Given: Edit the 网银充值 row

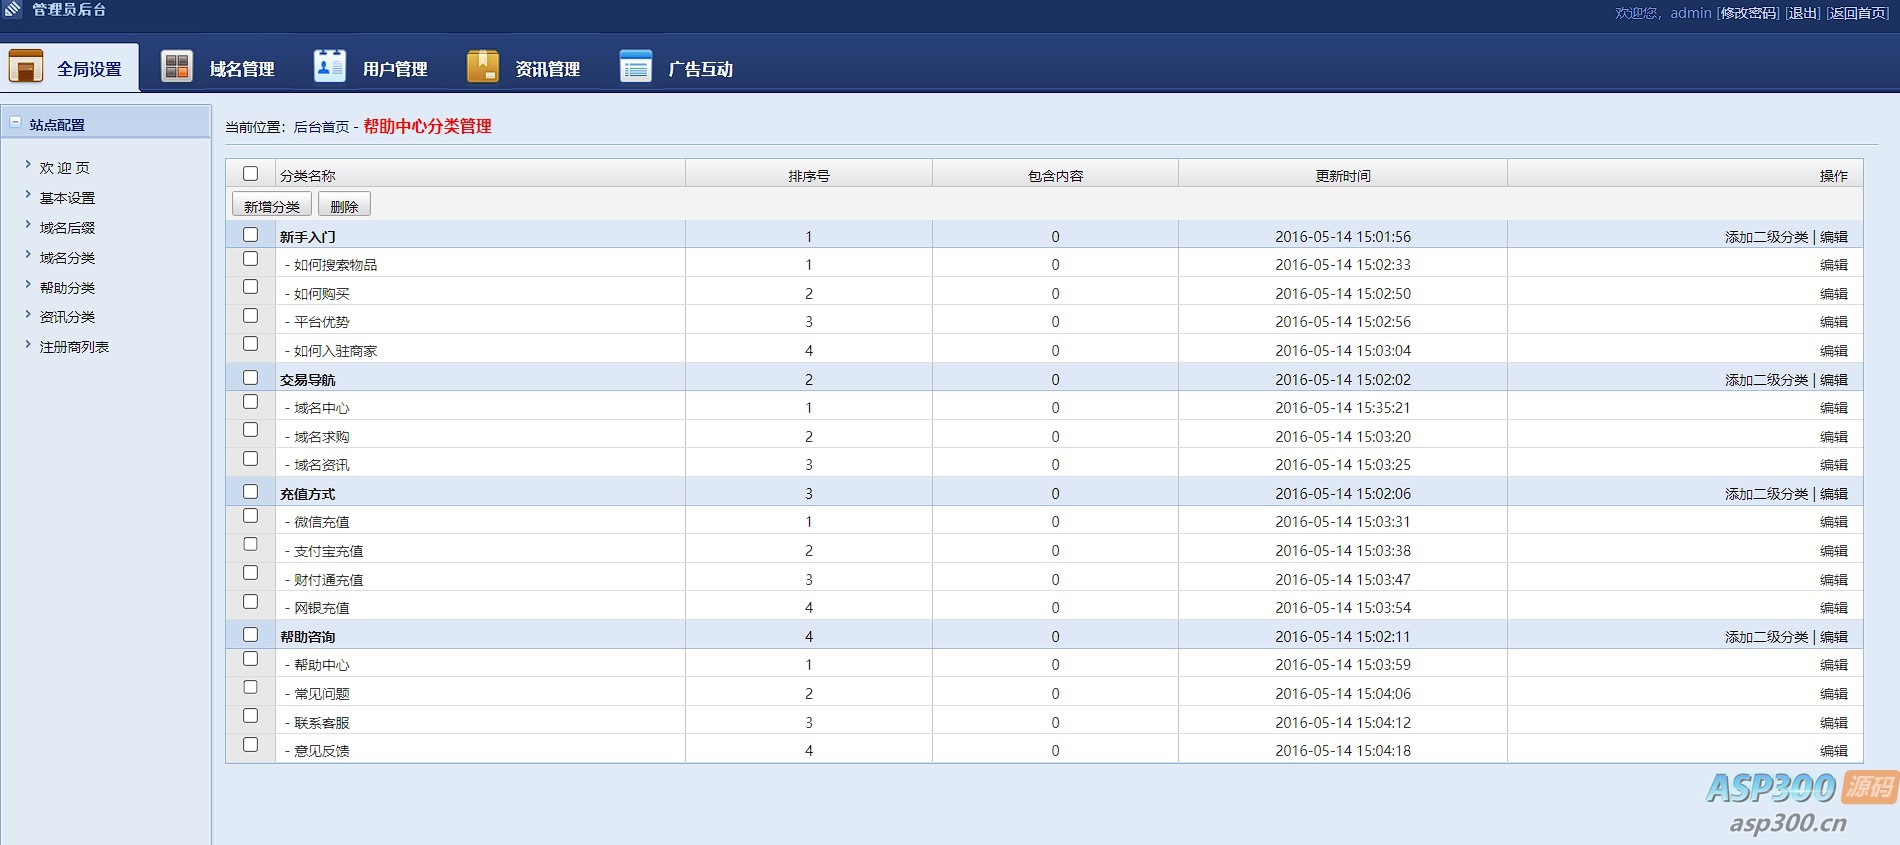Looking at the screenshot, I should tap(1834, 608).
